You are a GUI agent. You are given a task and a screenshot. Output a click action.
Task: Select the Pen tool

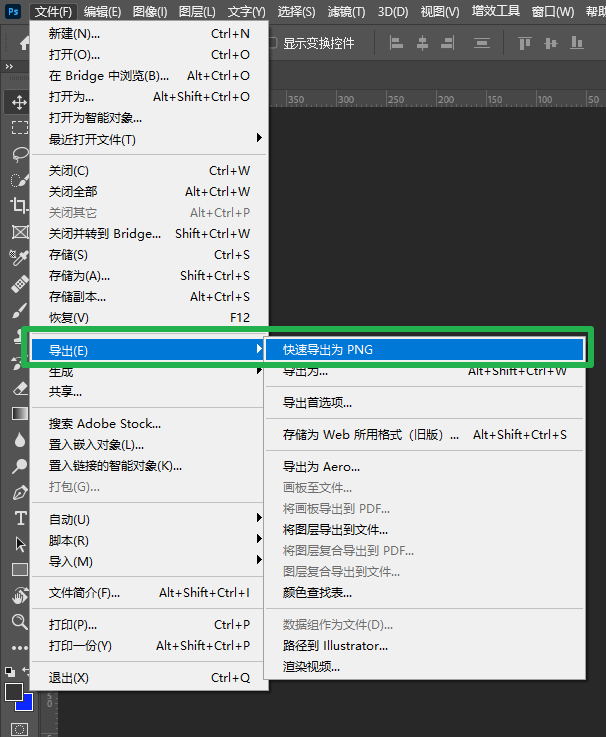(19, 492)
